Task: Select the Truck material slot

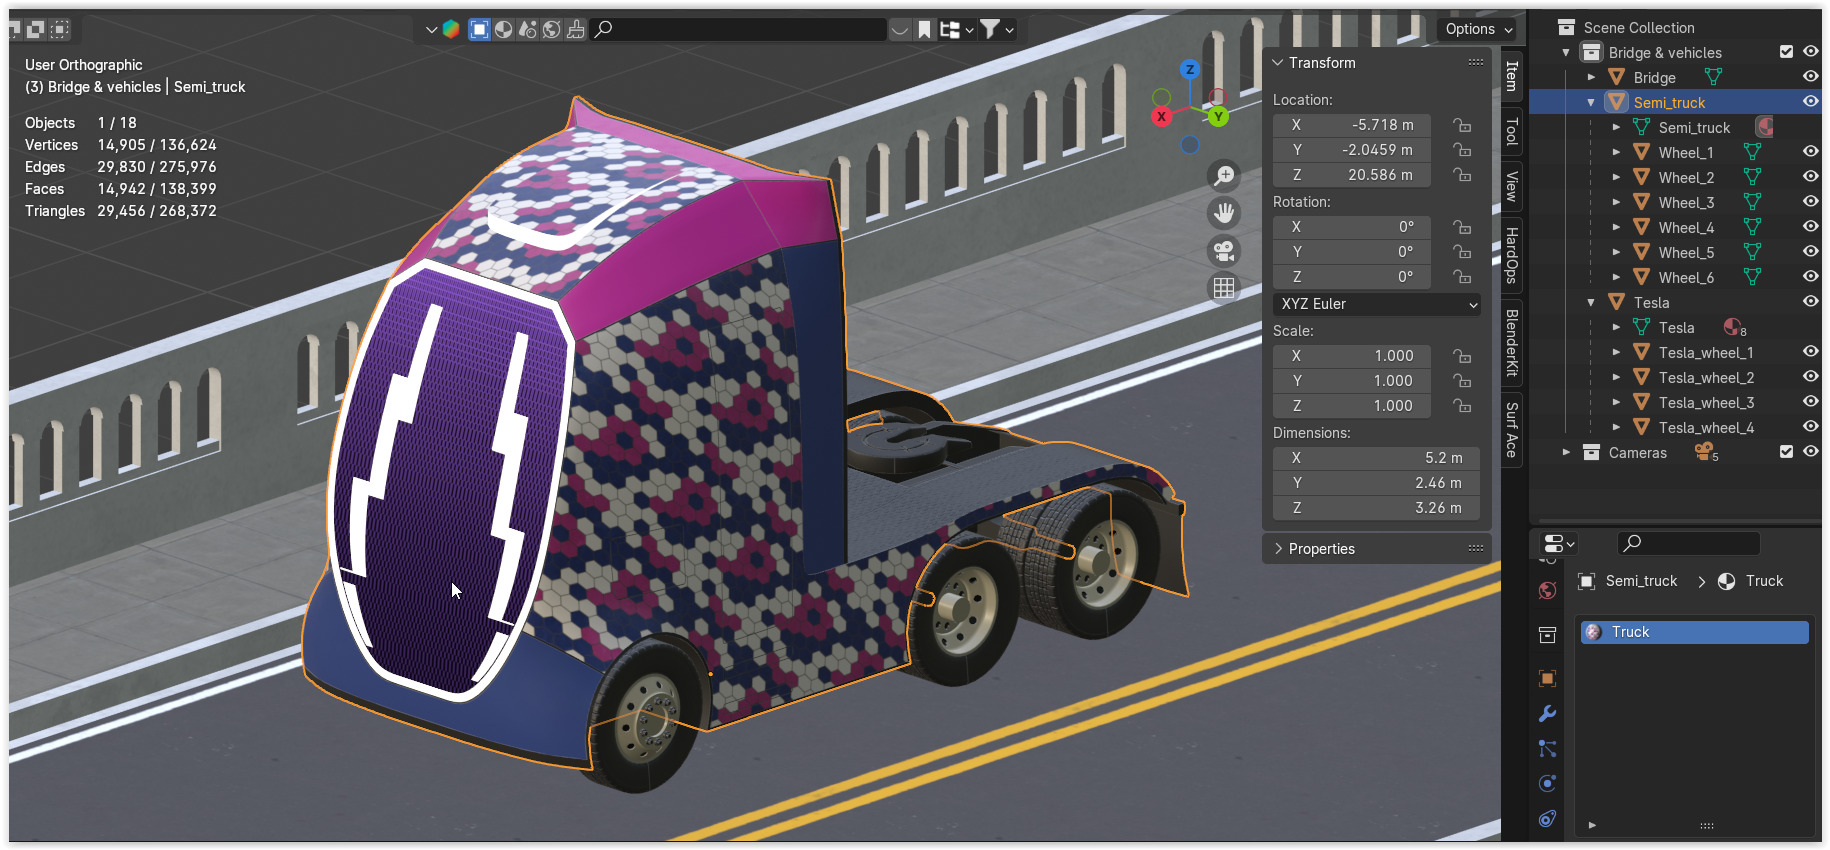Action: (x=1694, y=632)
